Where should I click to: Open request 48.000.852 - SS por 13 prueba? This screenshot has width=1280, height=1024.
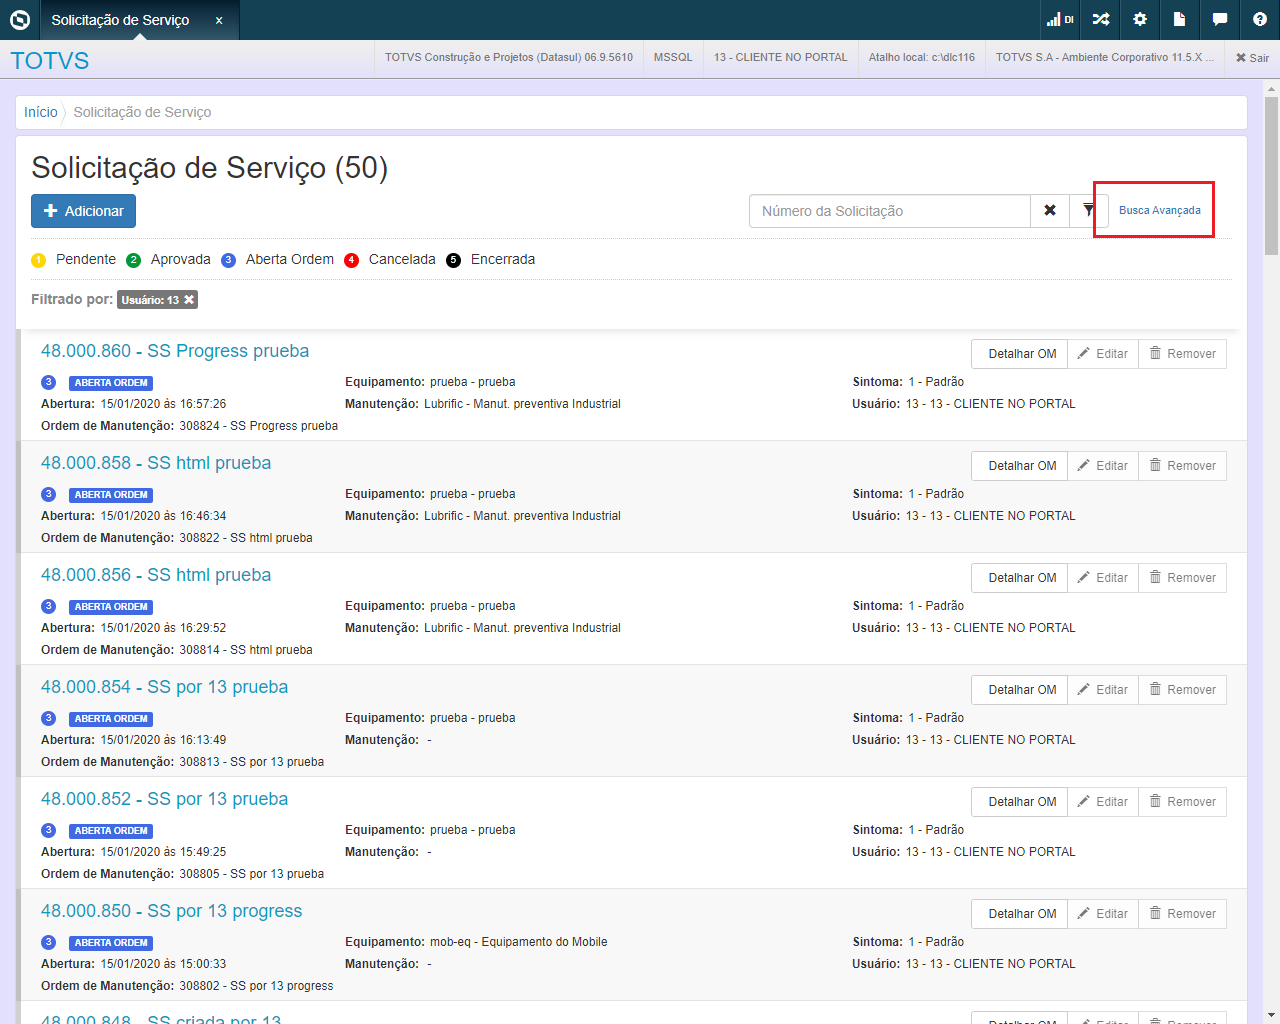(165, 799)
